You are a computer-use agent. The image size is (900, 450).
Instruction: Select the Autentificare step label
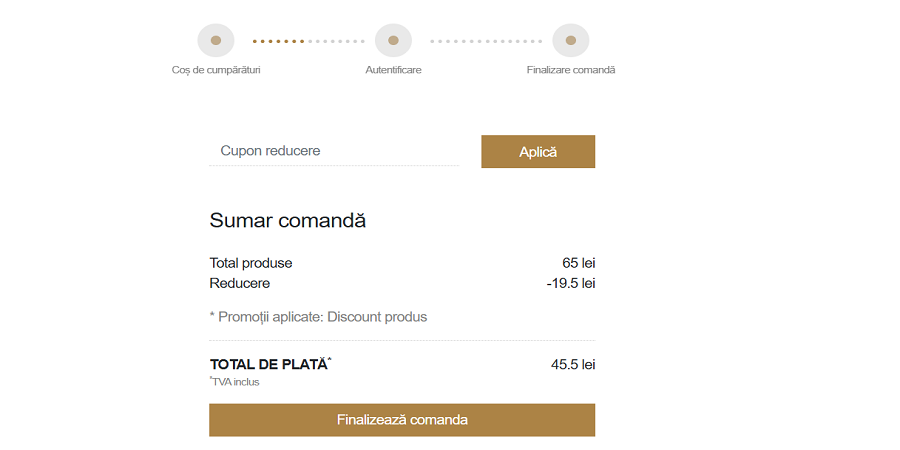tap(393, 70)
